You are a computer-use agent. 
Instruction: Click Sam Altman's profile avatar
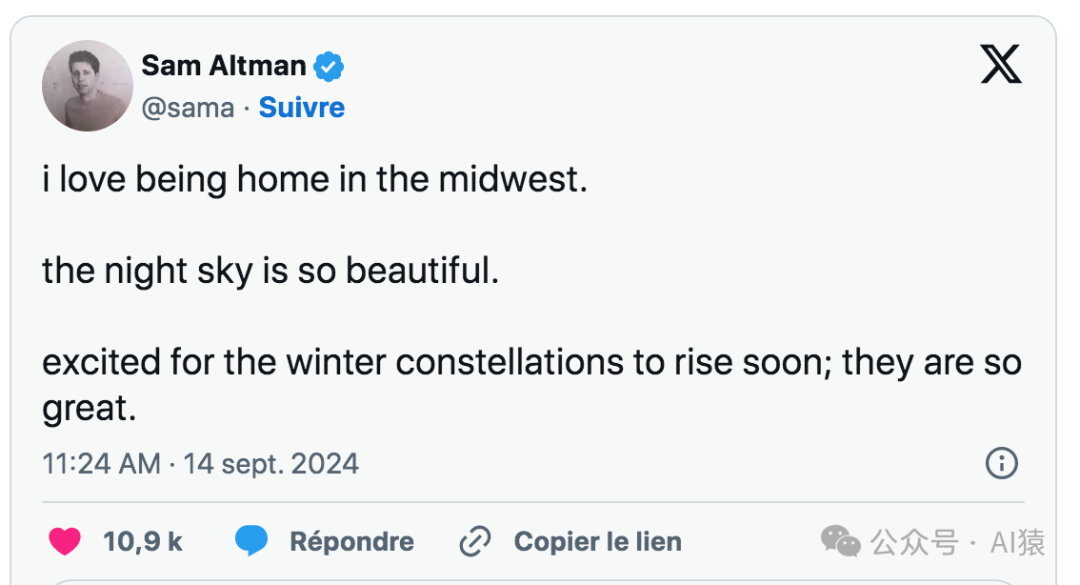click(87, 86)
